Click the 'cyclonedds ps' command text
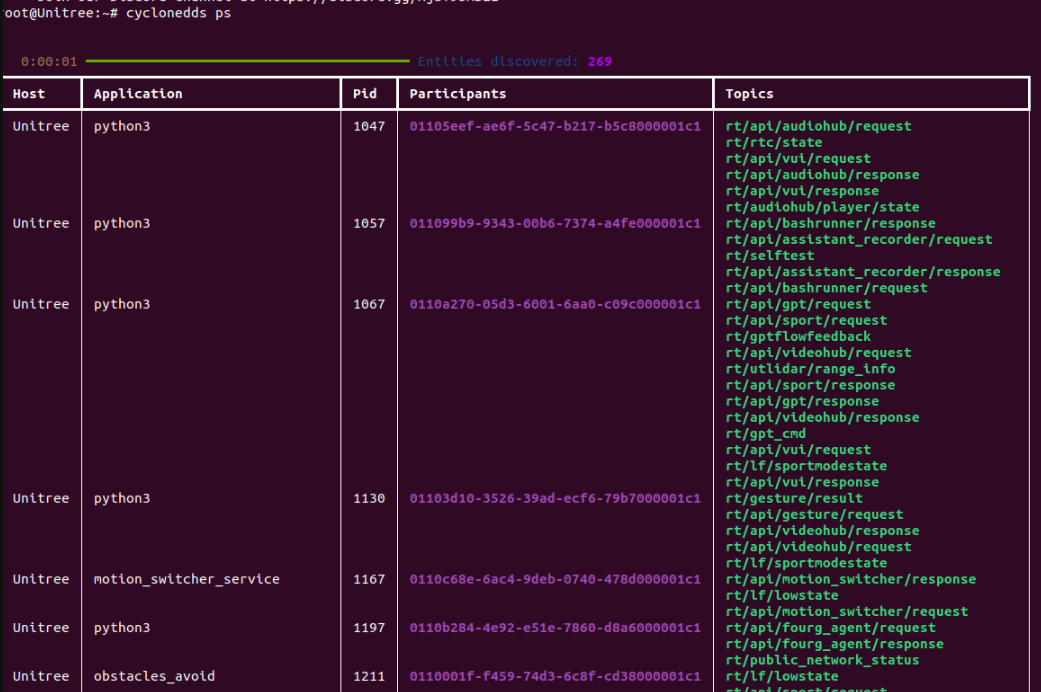The height and width of the screenshot is (692, 1041). tap(179, 13)
